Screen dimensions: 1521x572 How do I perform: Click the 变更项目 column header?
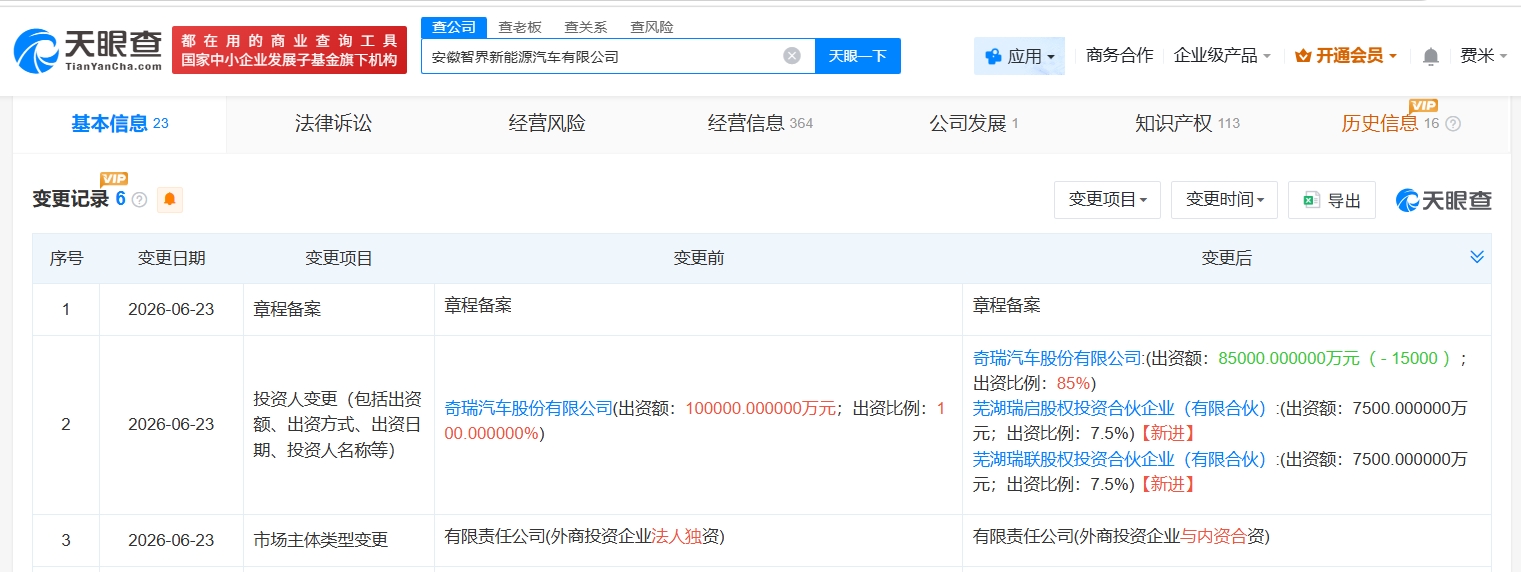(339, 258)
